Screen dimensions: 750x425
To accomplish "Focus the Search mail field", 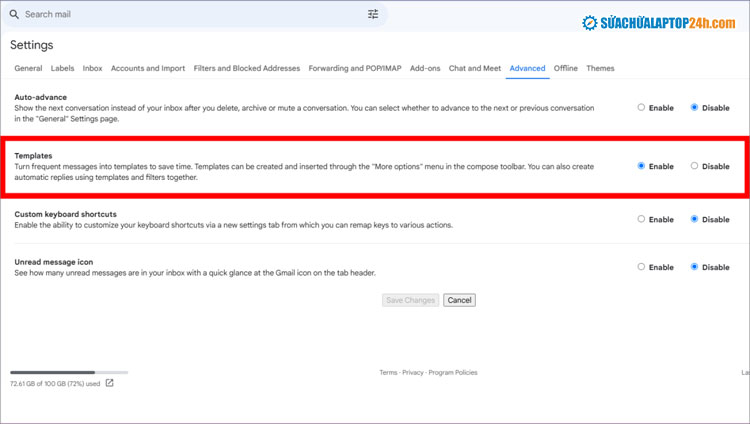I will [194, 14].
